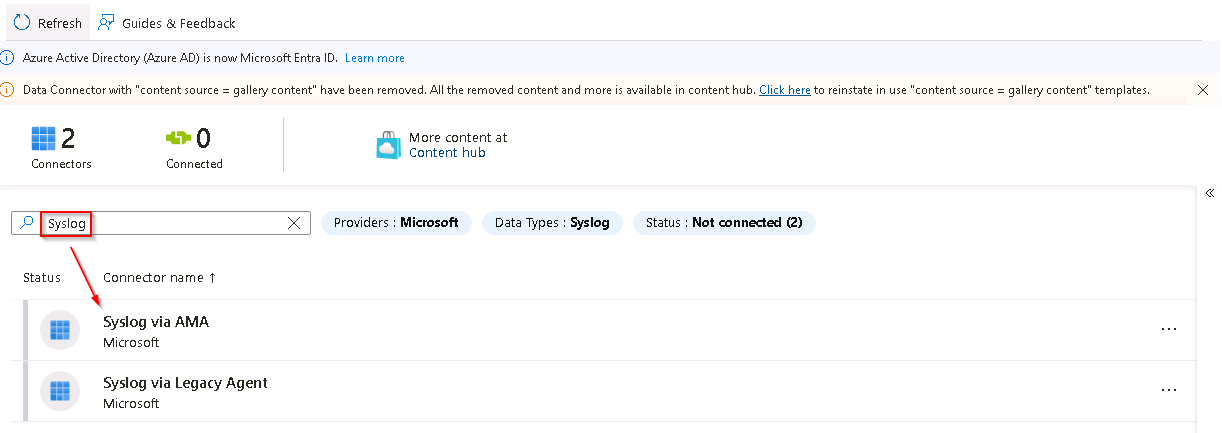The height and width of the screenshot is (433, 1222).
Task: Open Guides & Feedback
Action: coord(166,22)
